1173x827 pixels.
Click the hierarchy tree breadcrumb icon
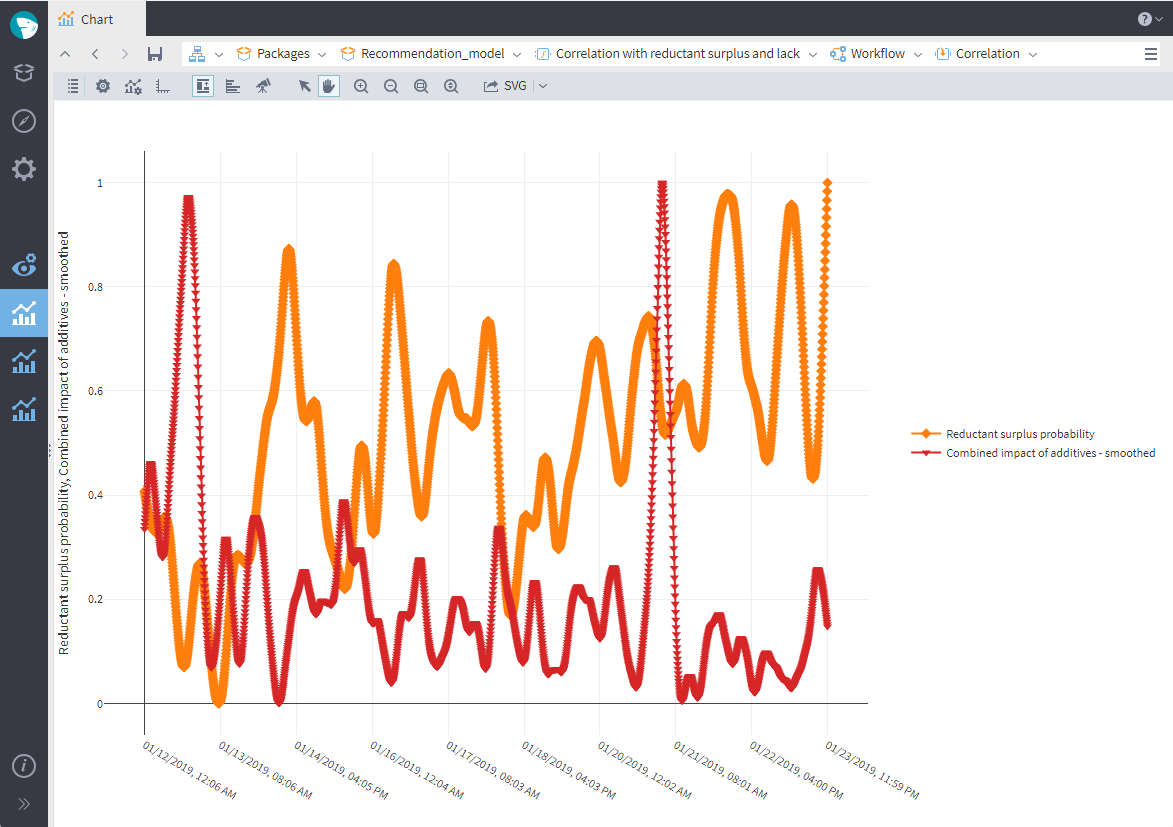click(x=197, y=54)
